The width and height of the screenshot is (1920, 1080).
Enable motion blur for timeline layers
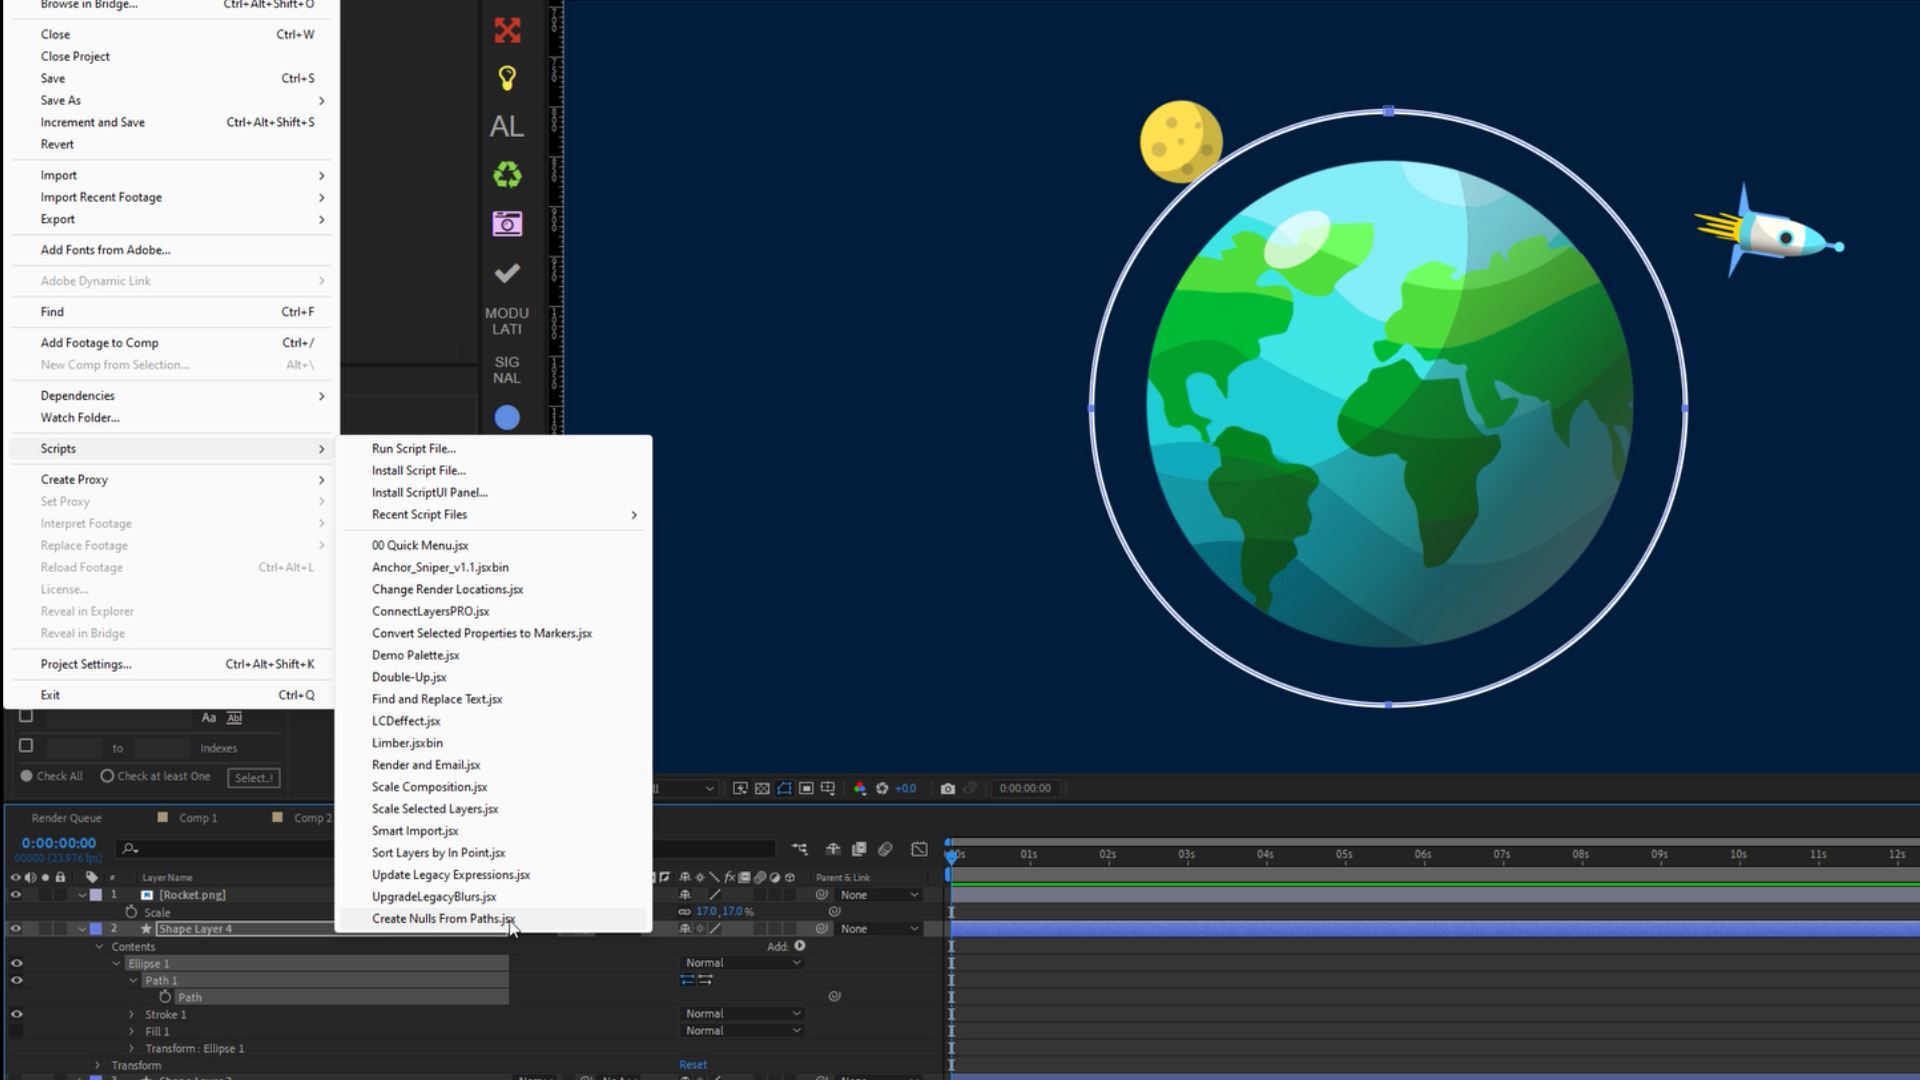click(885, 849)
